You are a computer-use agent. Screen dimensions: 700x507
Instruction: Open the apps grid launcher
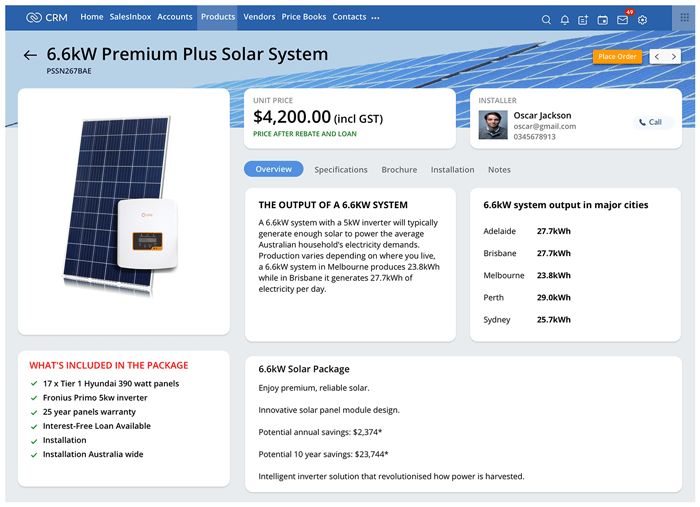coord(685,18)
